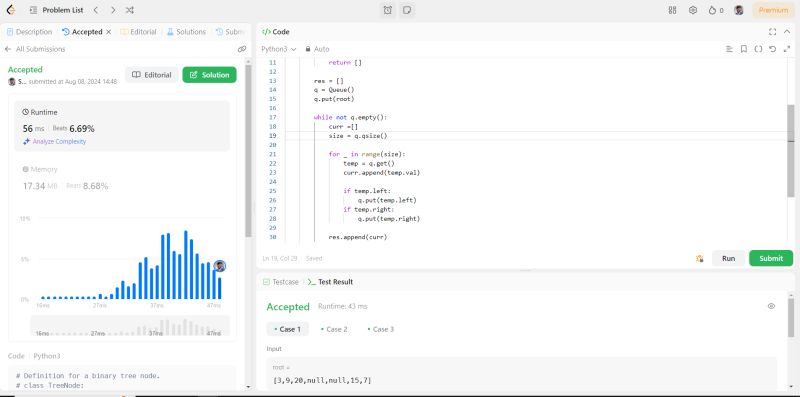Reset code with the undo arrow icon
Screen dimensions: 800x397
tap(772, 49)
